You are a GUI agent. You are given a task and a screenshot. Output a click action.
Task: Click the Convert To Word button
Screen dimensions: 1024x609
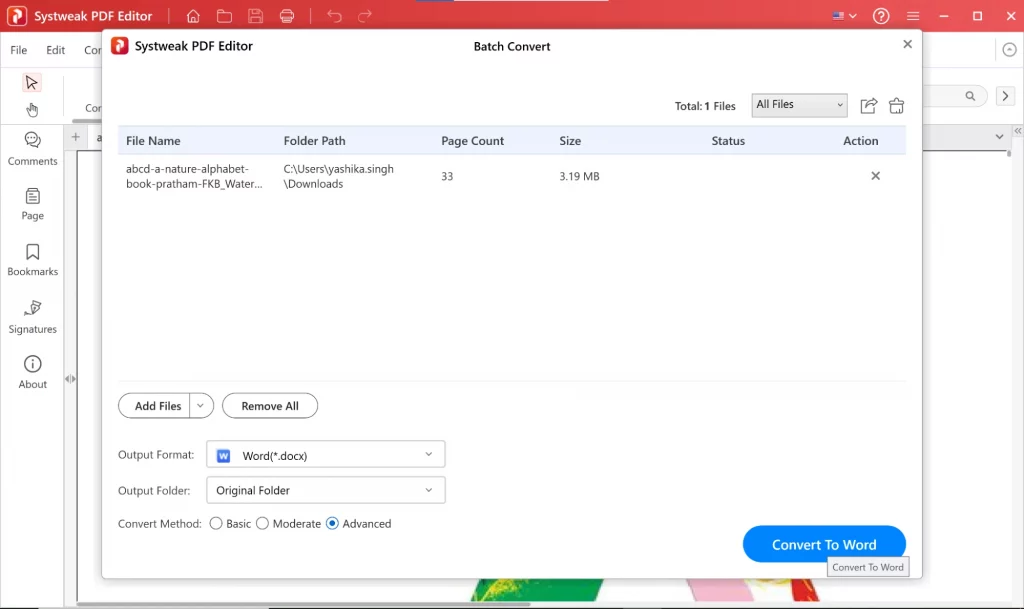click(824, 544)
